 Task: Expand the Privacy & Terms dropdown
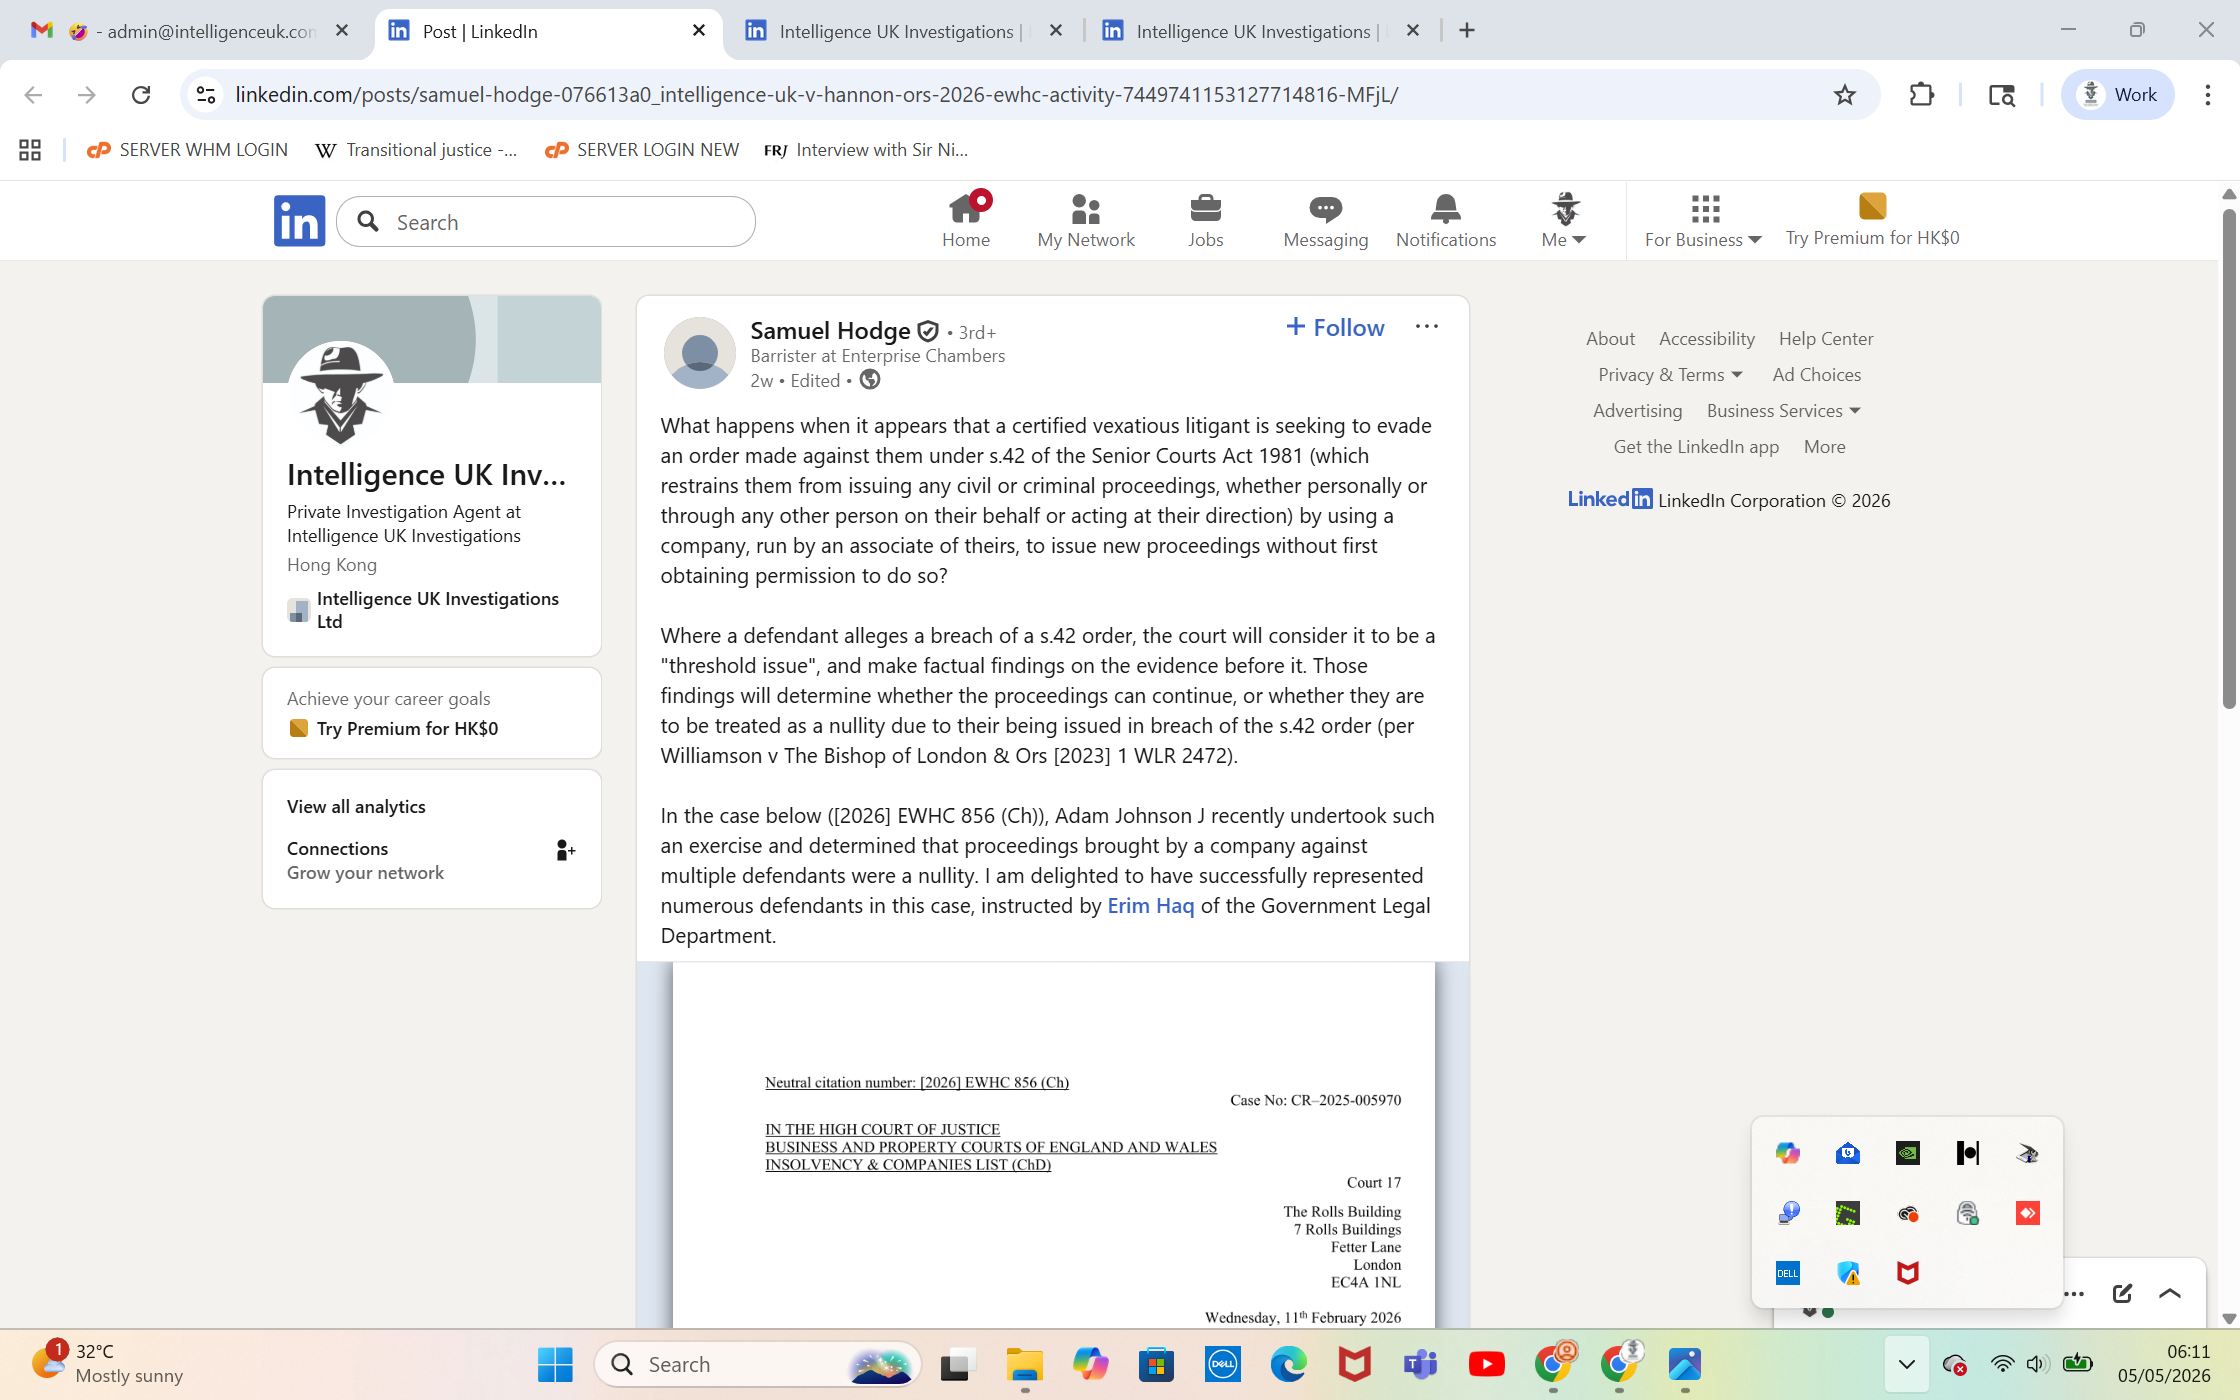[1670, 375]
